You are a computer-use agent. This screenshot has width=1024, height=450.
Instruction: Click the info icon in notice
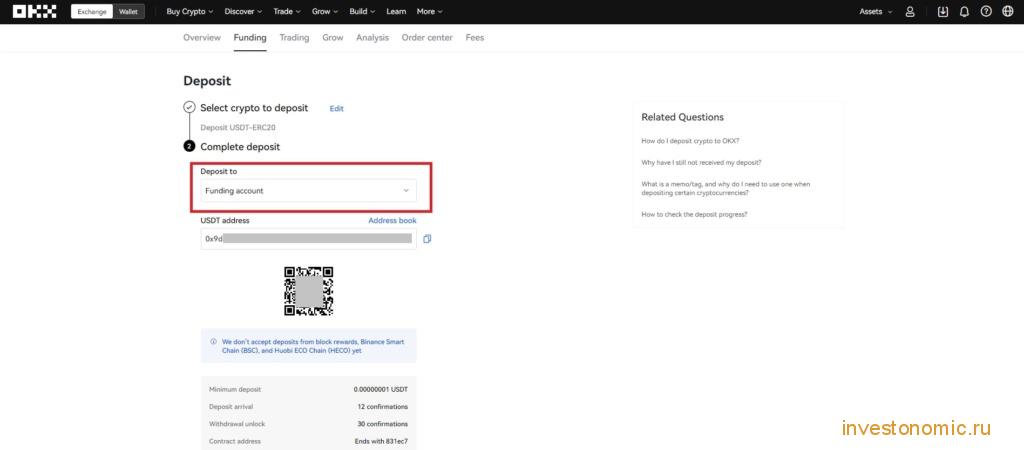pyautogui.click(x=213, y=342)
